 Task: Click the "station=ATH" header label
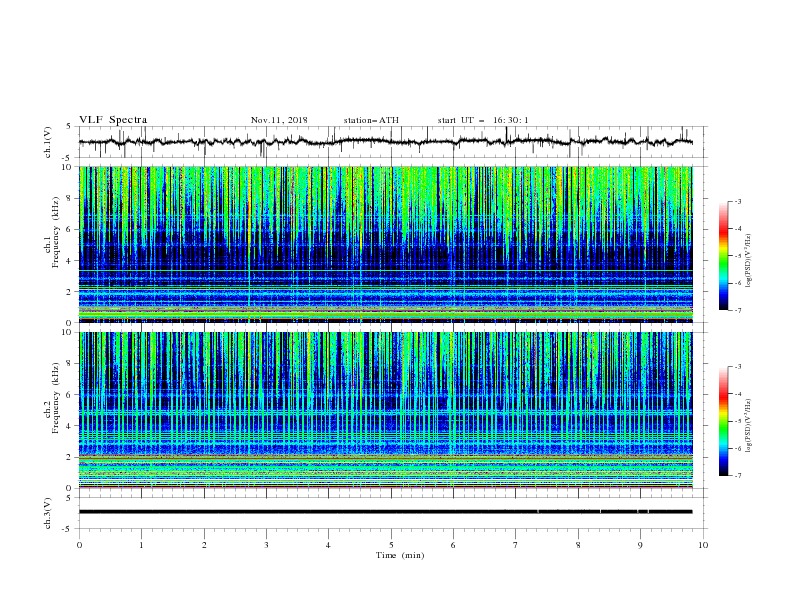[371, 120]
